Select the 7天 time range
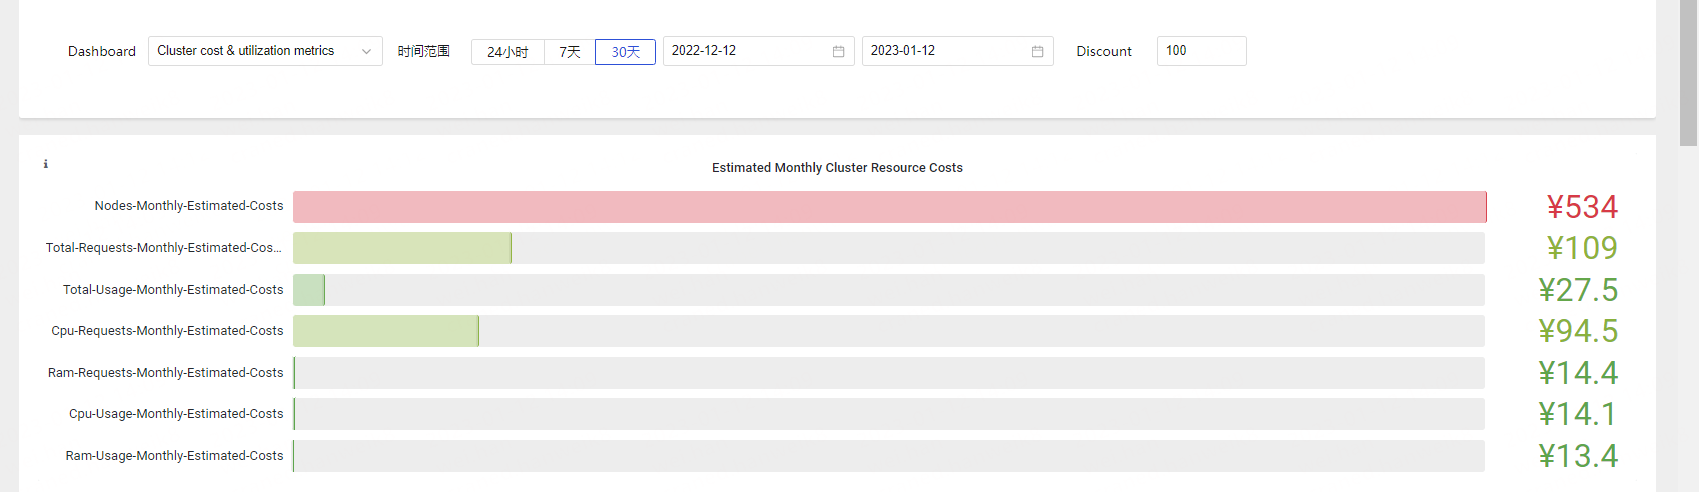This screenshot has height=492, width=1699. (570, 52)
